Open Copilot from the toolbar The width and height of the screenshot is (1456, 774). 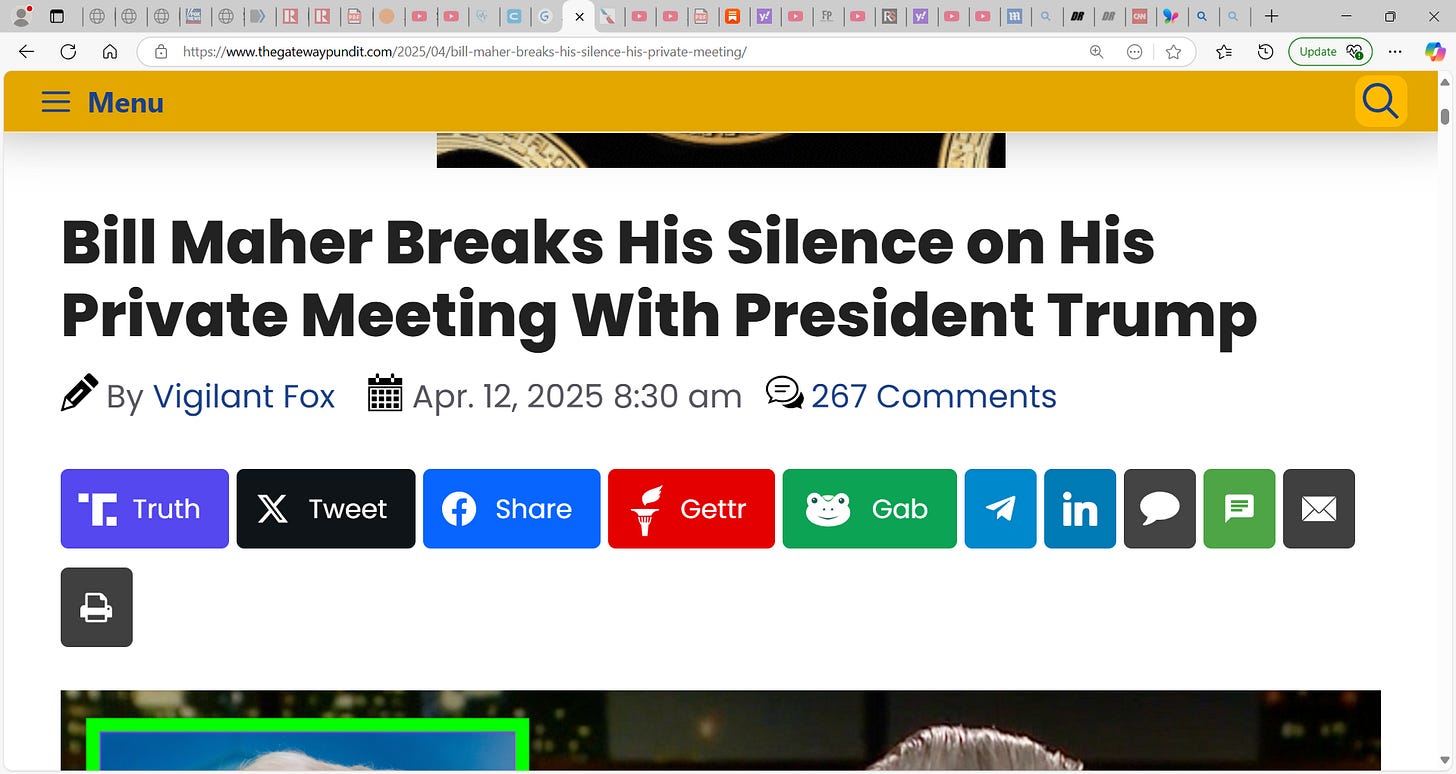(x=1435, y=52)
